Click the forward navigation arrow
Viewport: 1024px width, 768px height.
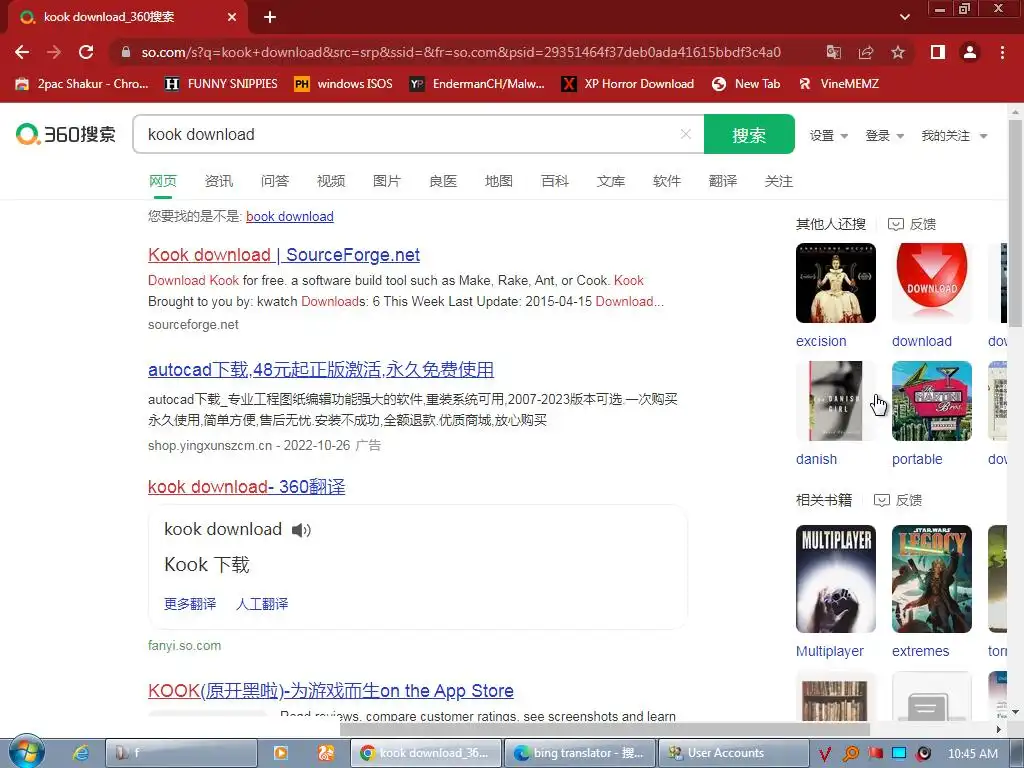[x=54, y=52]
